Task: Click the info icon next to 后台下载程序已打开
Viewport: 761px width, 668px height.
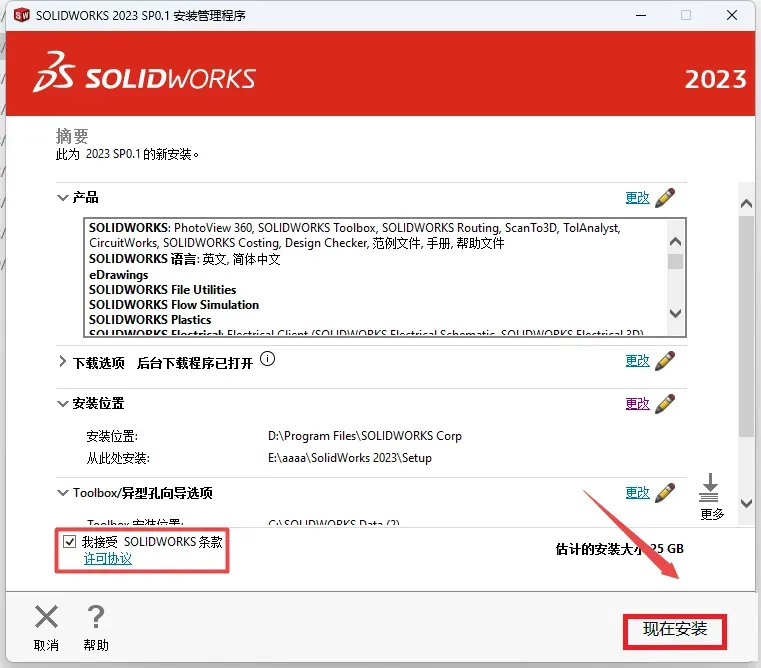Action: click(267, 359)
